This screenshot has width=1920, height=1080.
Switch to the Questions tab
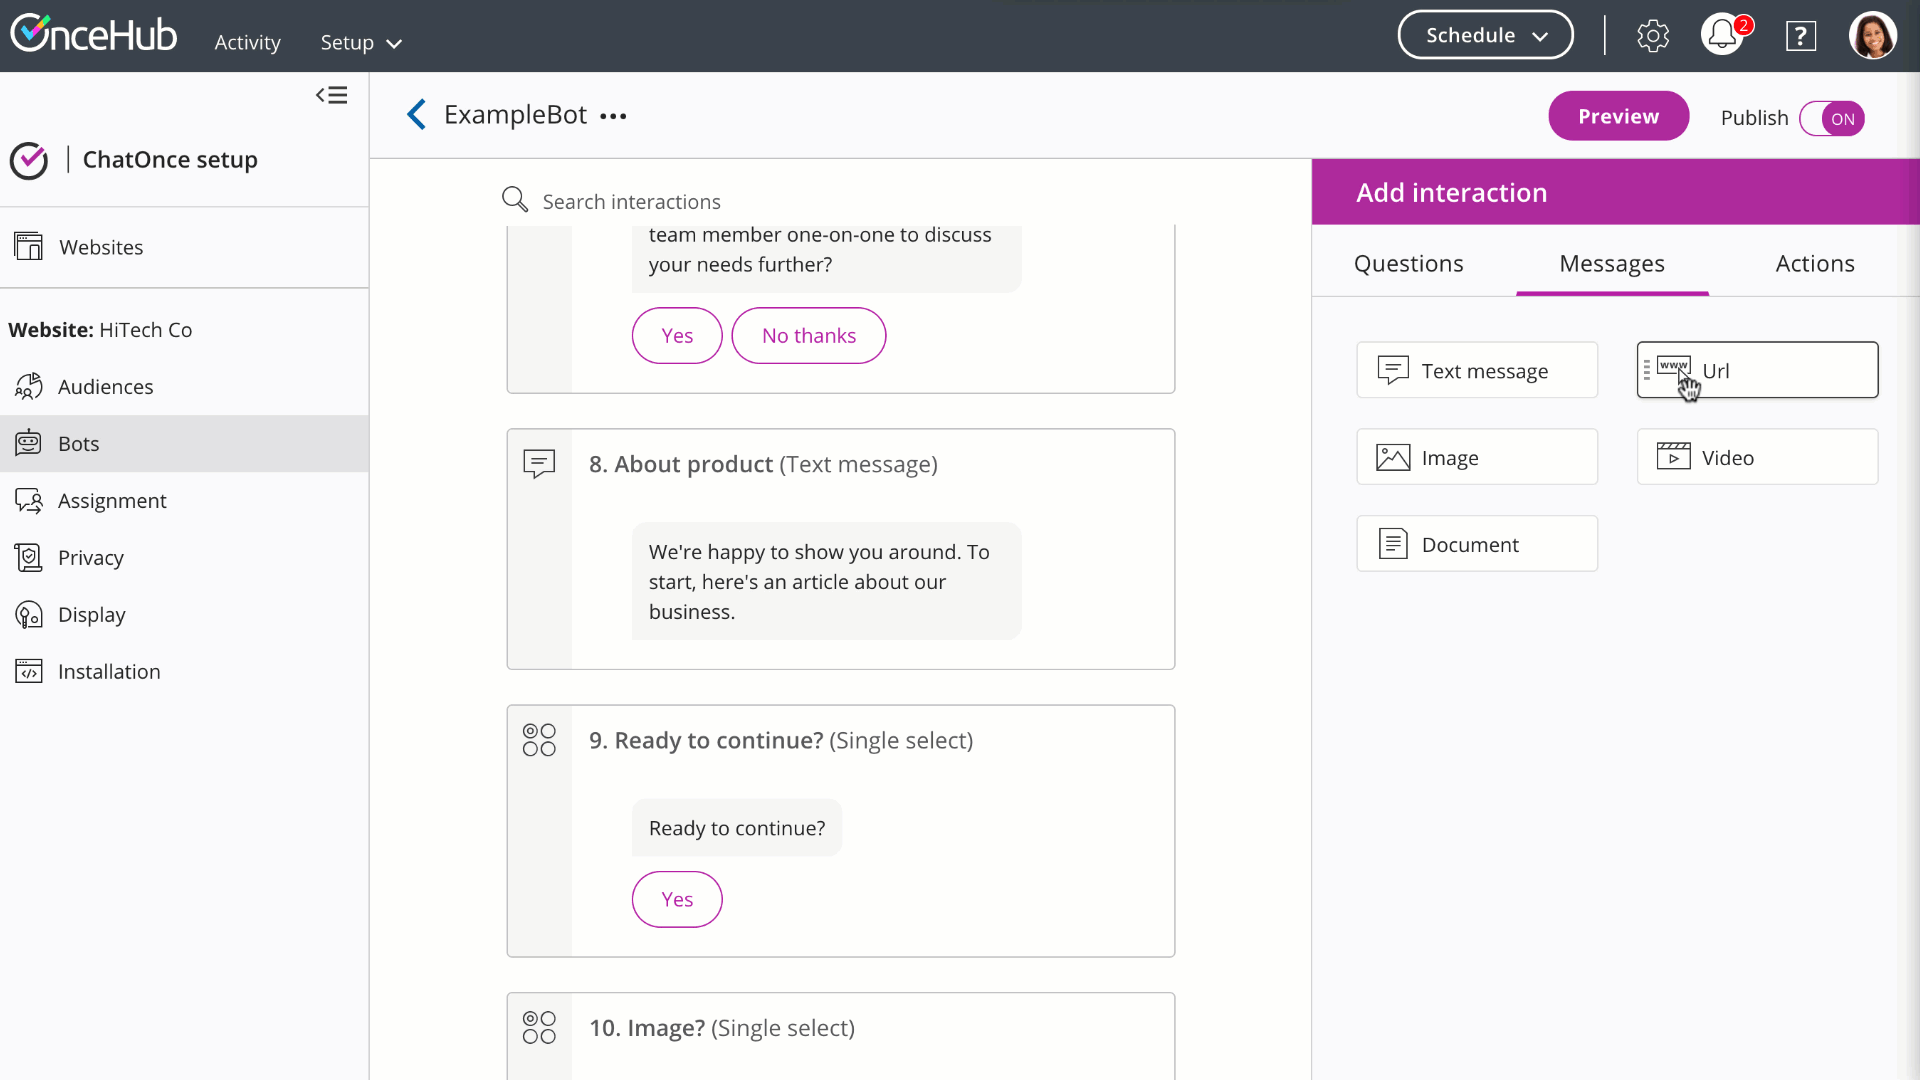click(1408, 263)
